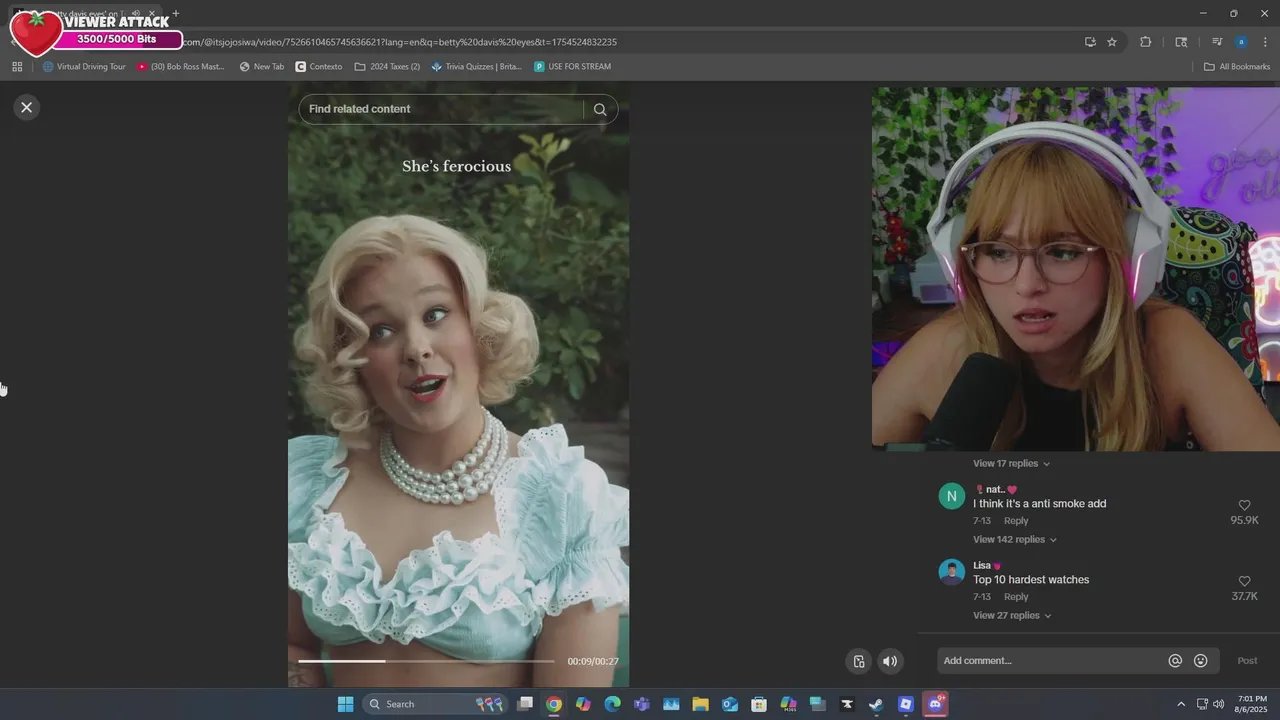This screenshot has width=1280, height=720.
Task: Open volume control in system tray
Action: [x=1218, y=704]
